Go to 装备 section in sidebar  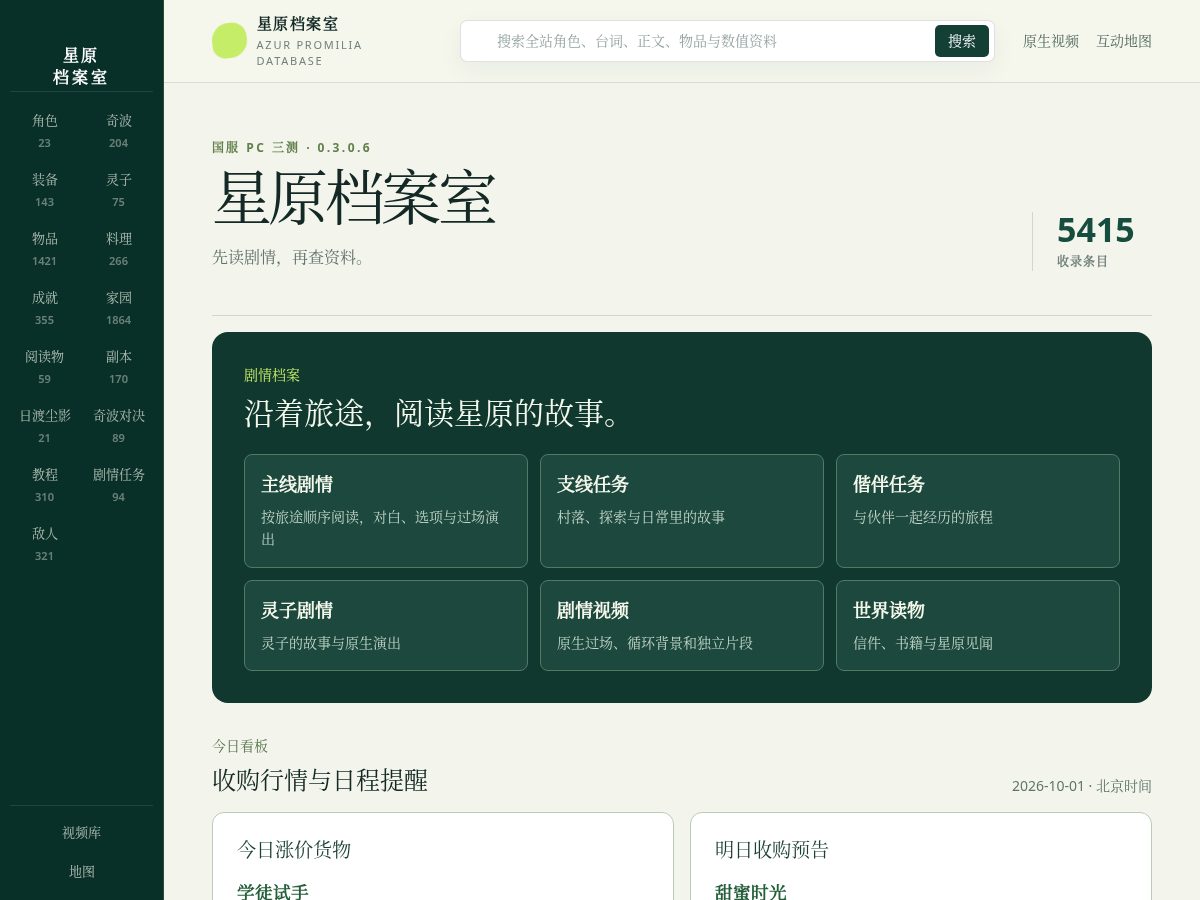pos(45,190)
